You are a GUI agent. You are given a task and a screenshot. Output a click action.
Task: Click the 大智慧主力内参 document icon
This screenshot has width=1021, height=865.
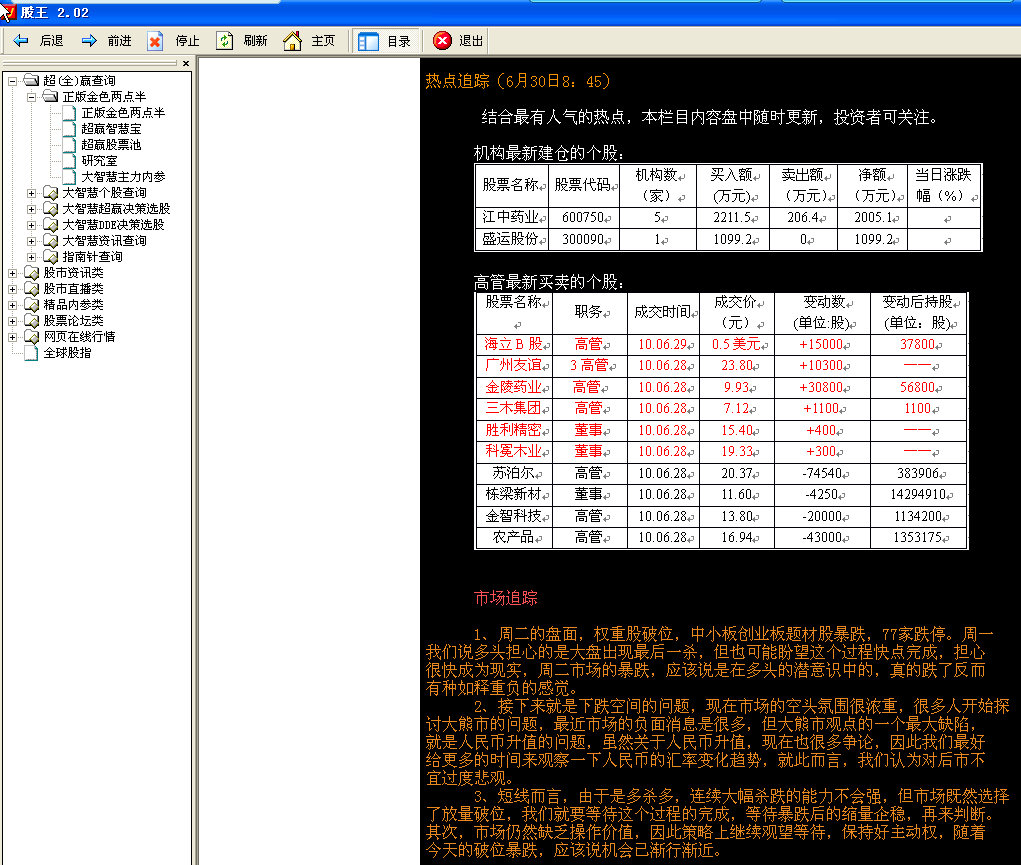point(70,177)
